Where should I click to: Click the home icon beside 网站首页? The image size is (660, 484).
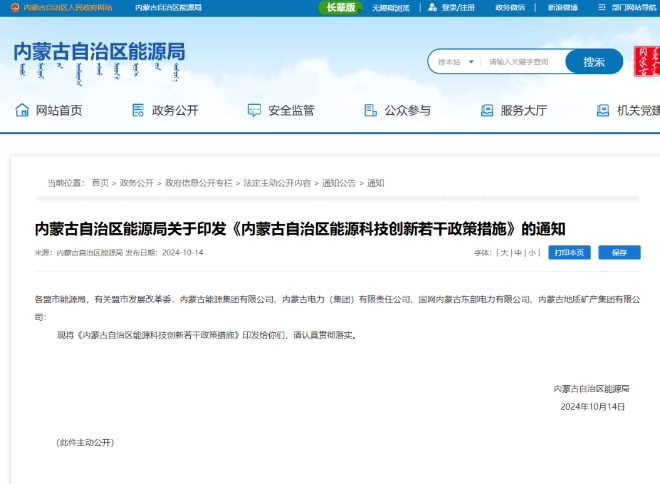22,110
